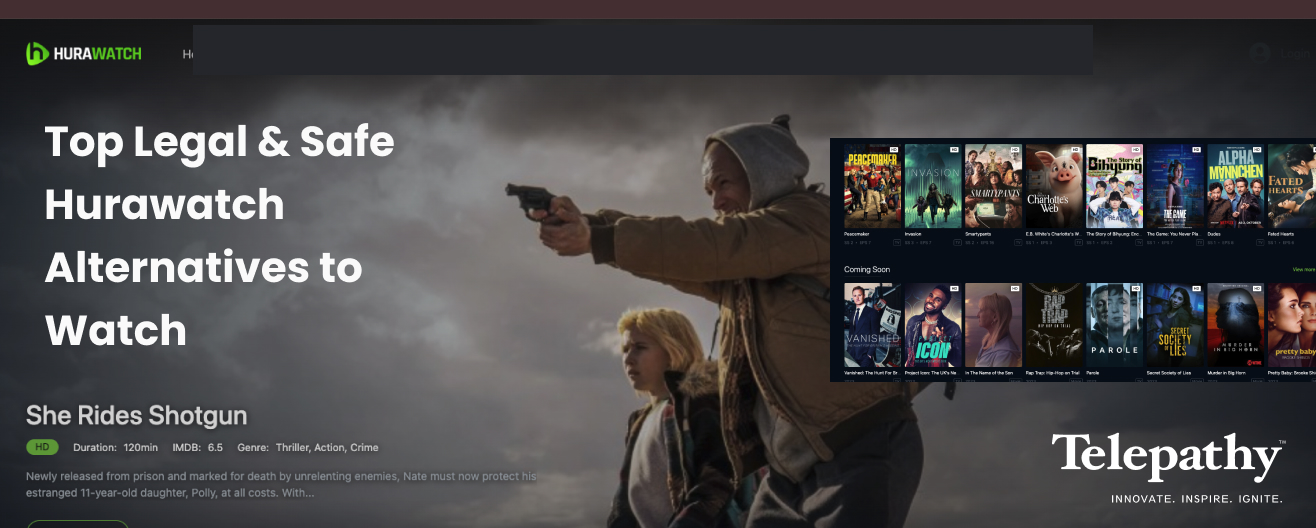This screenshot has width=1316, height=528.
Task: Click the HD badge on Peacemaker poster
Action: 894,150
